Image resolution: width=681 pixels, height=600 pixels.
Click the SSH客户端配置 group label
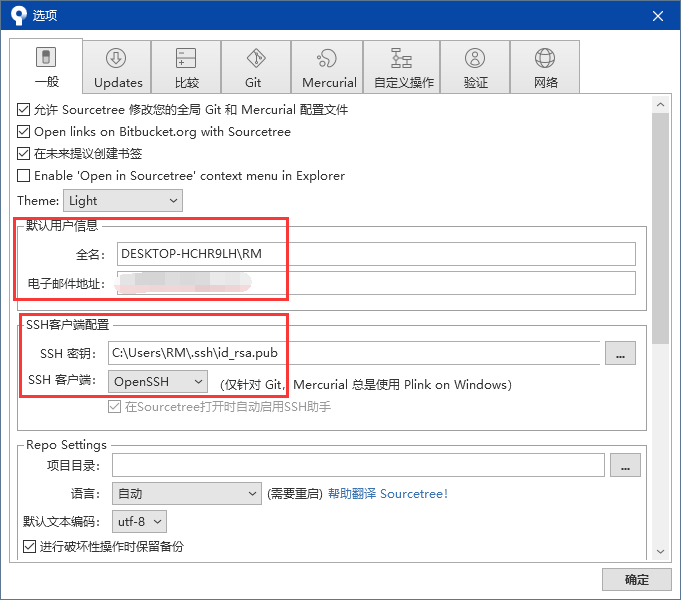click(67, 325)
